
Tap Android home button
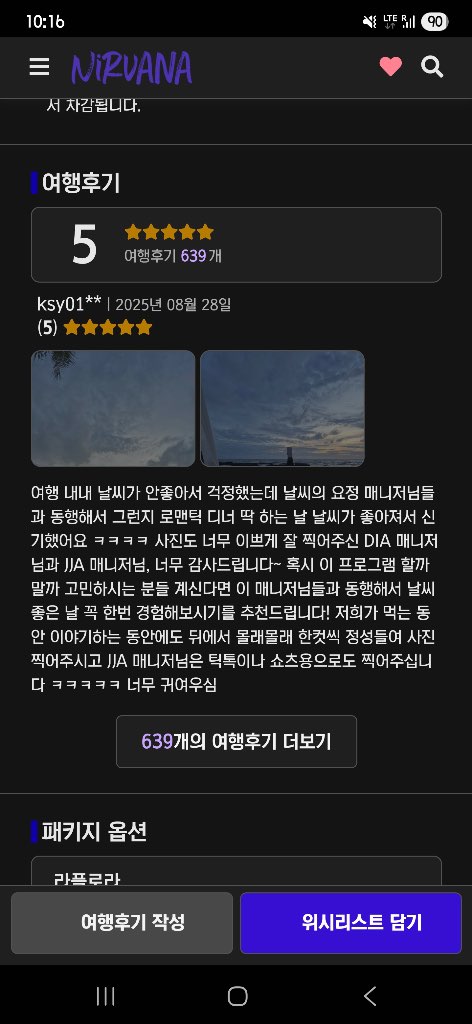(x=238, y=996)
